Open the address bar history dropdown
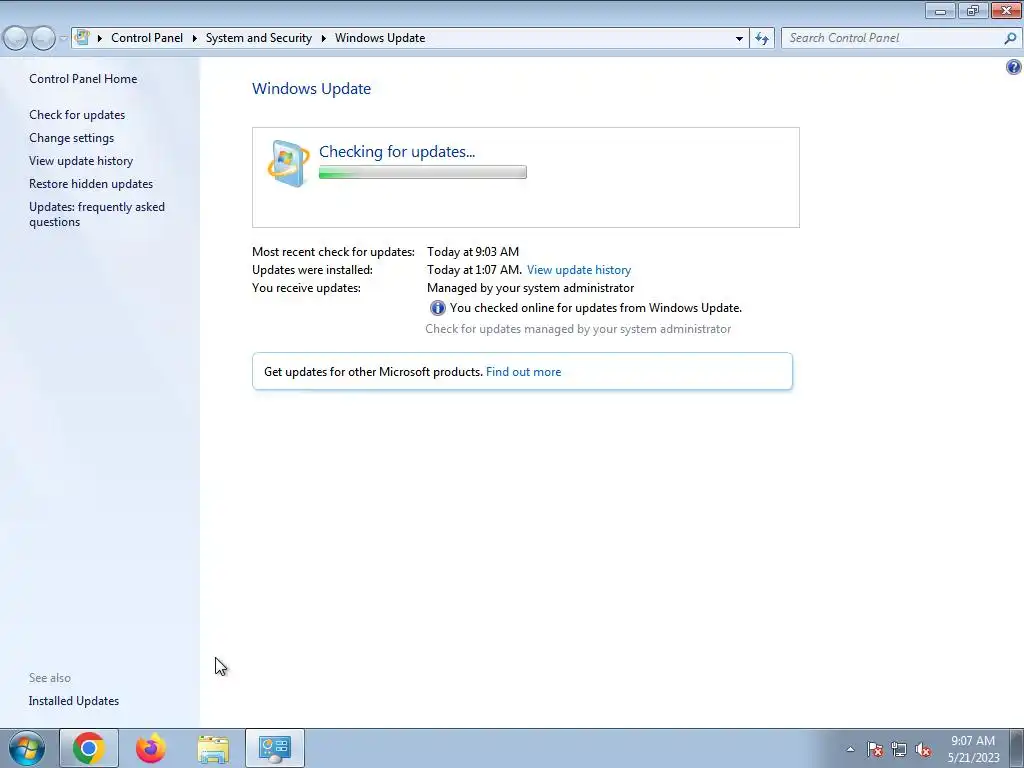The image size is (1024, 768). coord(739,39)
